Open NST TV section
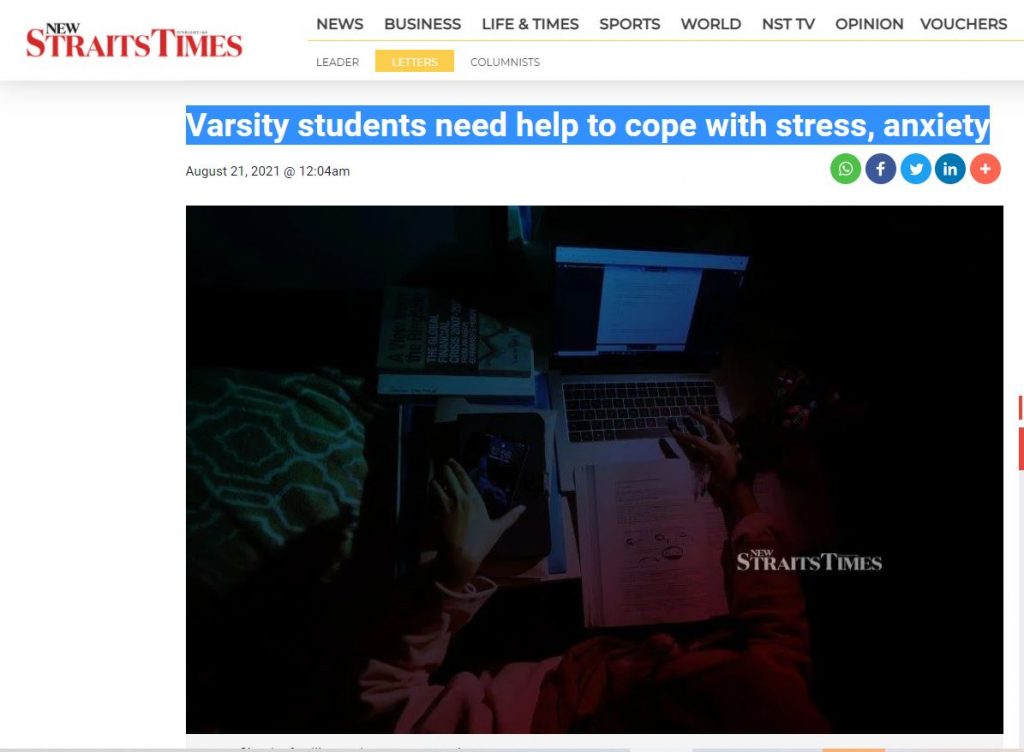Viewport: 1024px width, 752px height. tap(788, 24)
